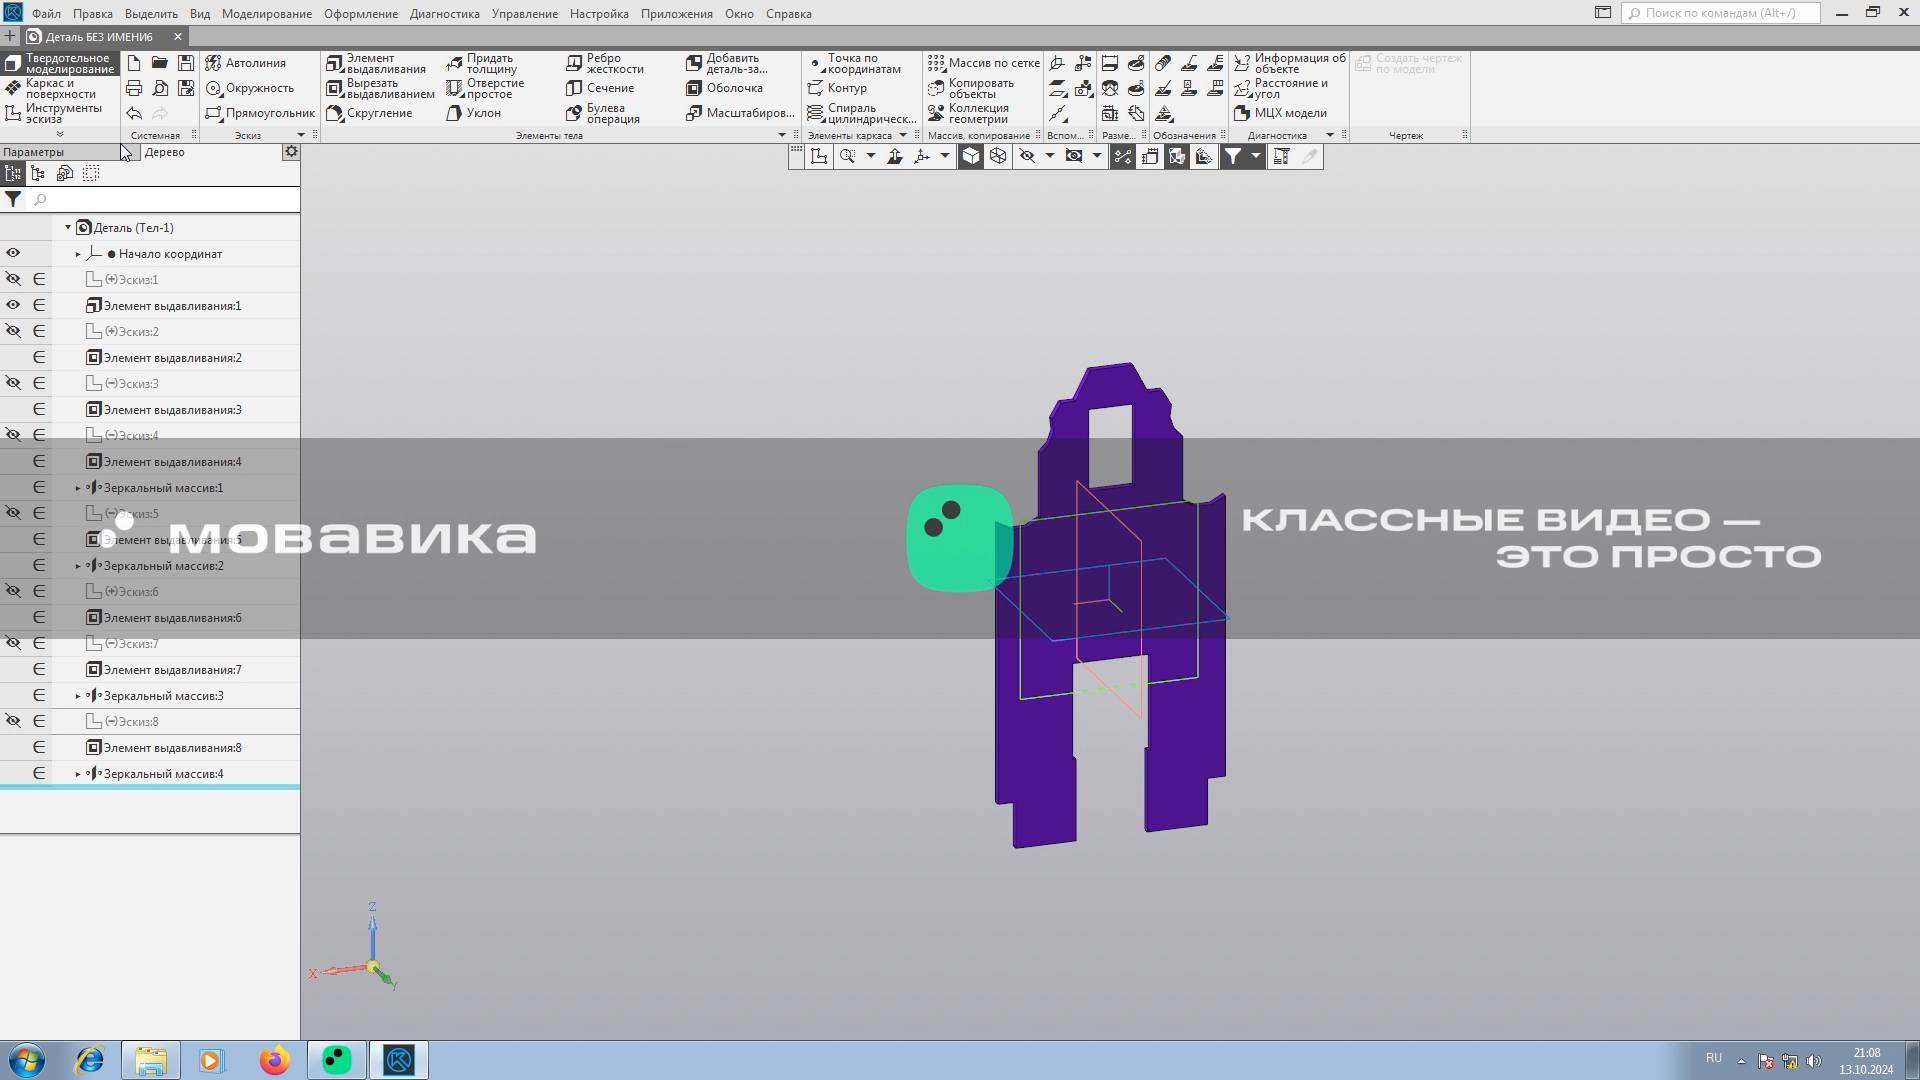Open the Приложения menu
This screenshot has height=1080, width=1920.
pos(677,14)
